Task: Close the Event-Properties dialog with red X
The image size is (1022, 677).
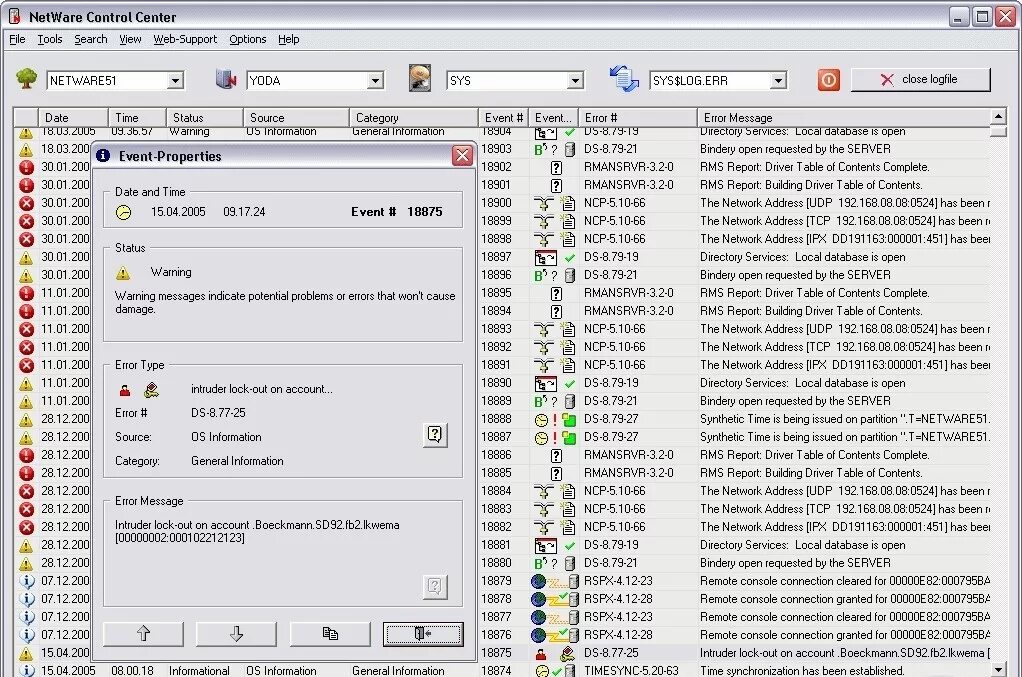Action: [462, 156]
